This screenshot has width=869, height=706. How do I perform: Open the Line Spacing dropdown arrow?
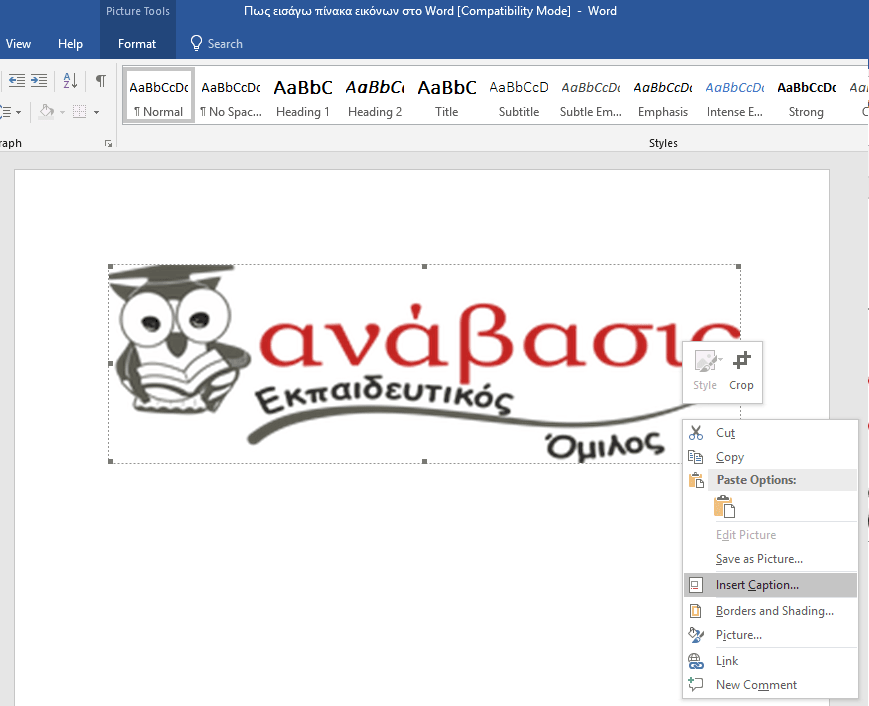pos(18,112)
